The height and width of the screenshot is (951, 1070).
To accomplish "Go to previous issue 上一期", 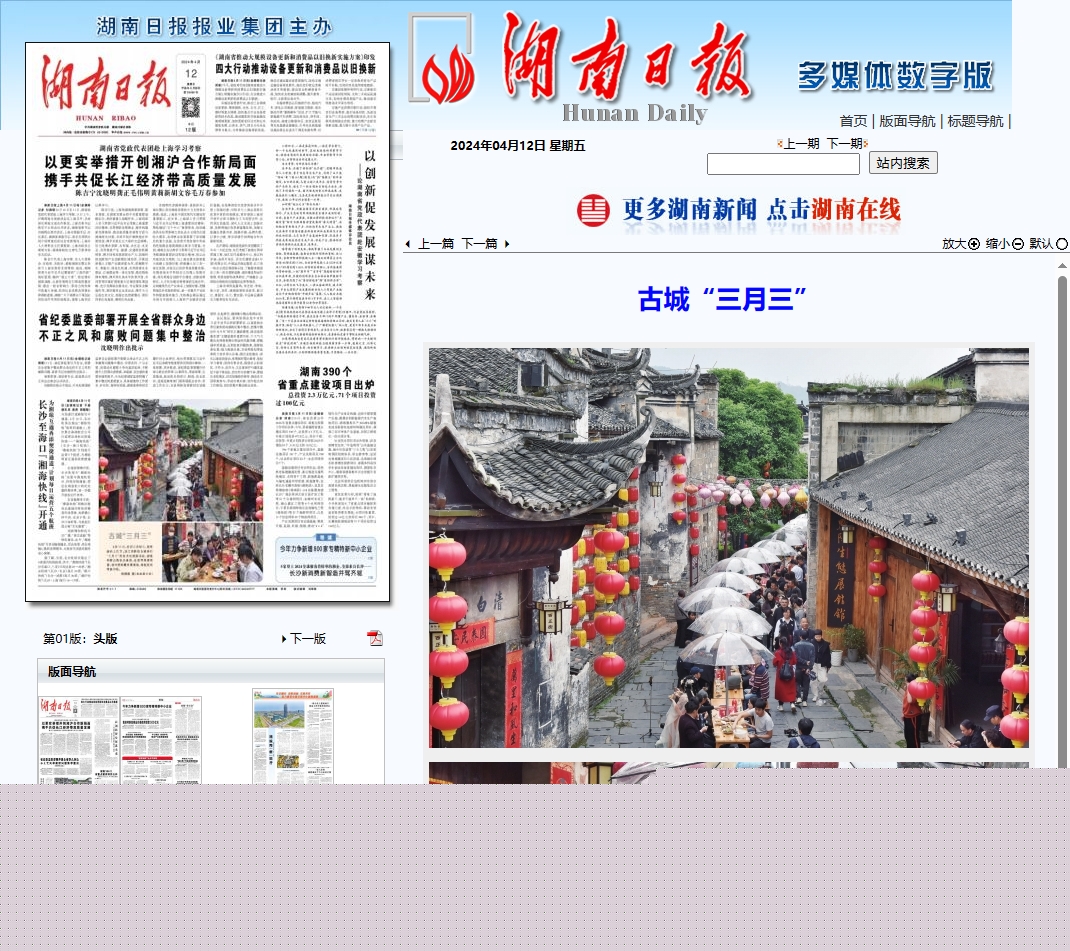I will pyautogui.click(x=800, y=144).
